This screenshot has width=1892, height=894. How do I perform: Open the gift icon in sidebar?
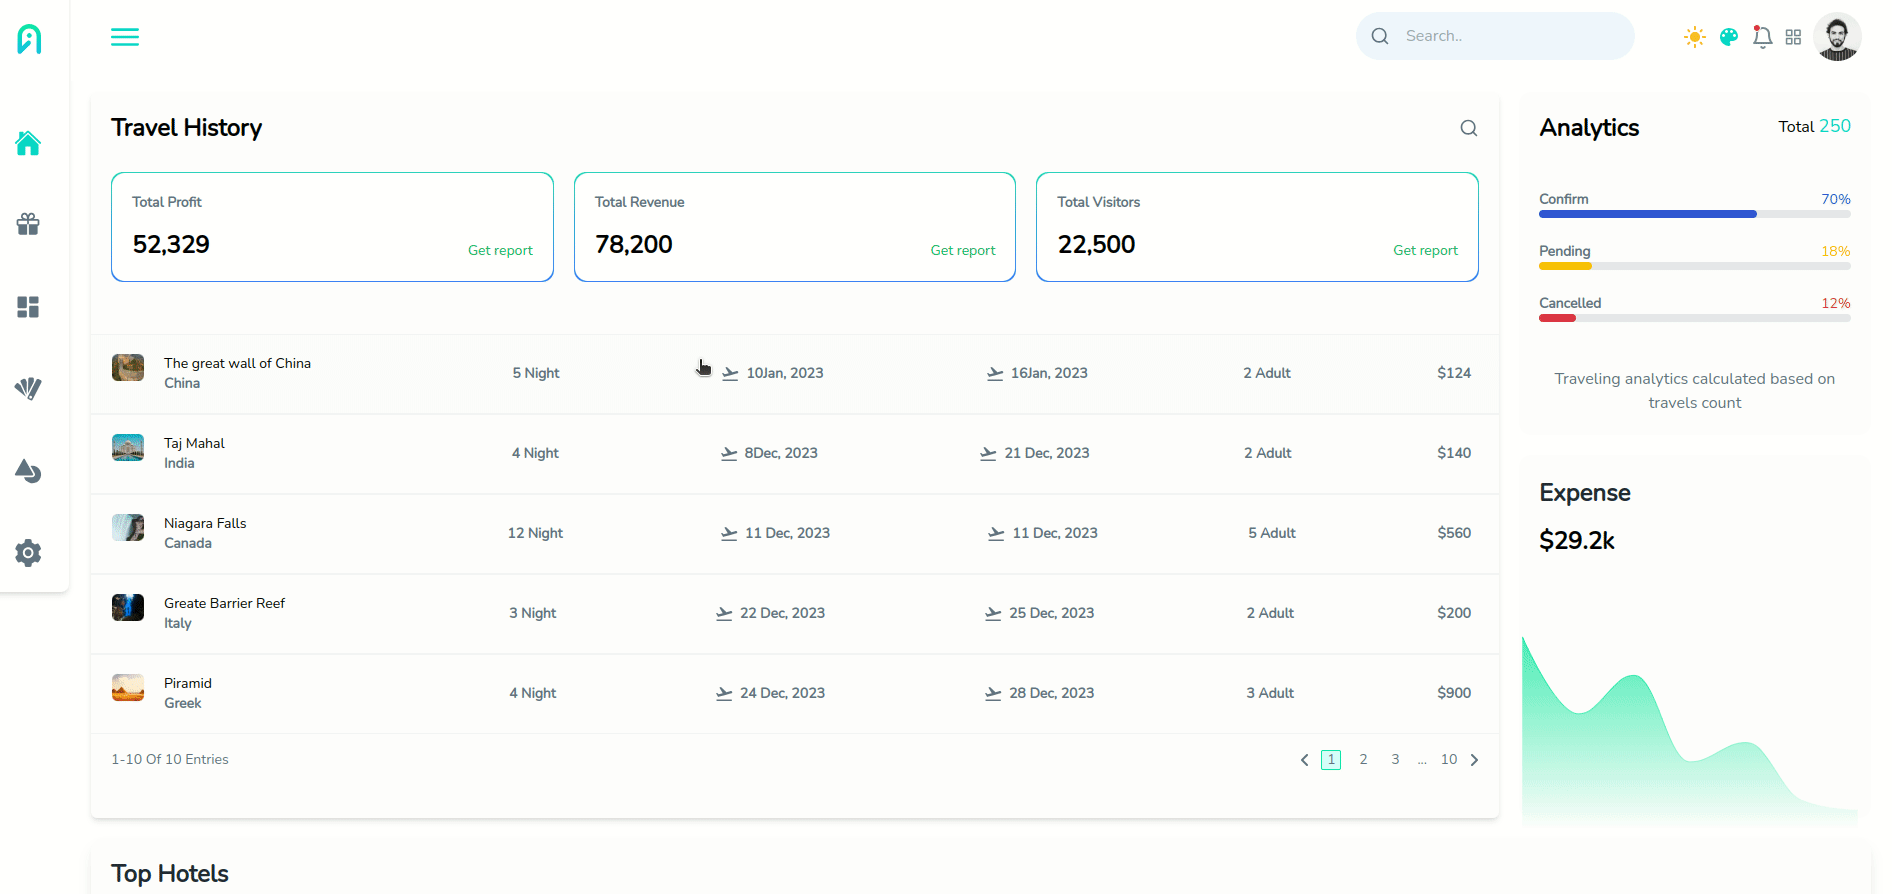pyautogui.click(x=28, y=224)
